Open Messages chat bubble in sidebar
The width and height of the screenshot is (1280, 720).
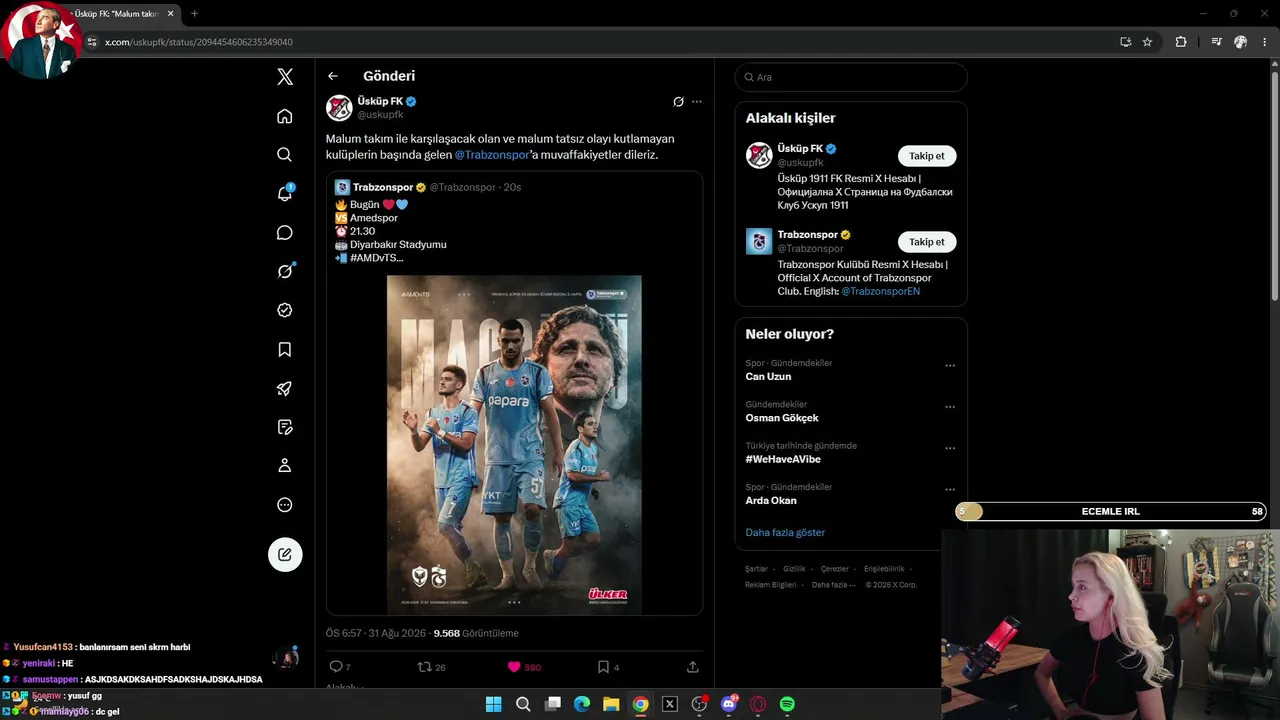tap(285, 233)
